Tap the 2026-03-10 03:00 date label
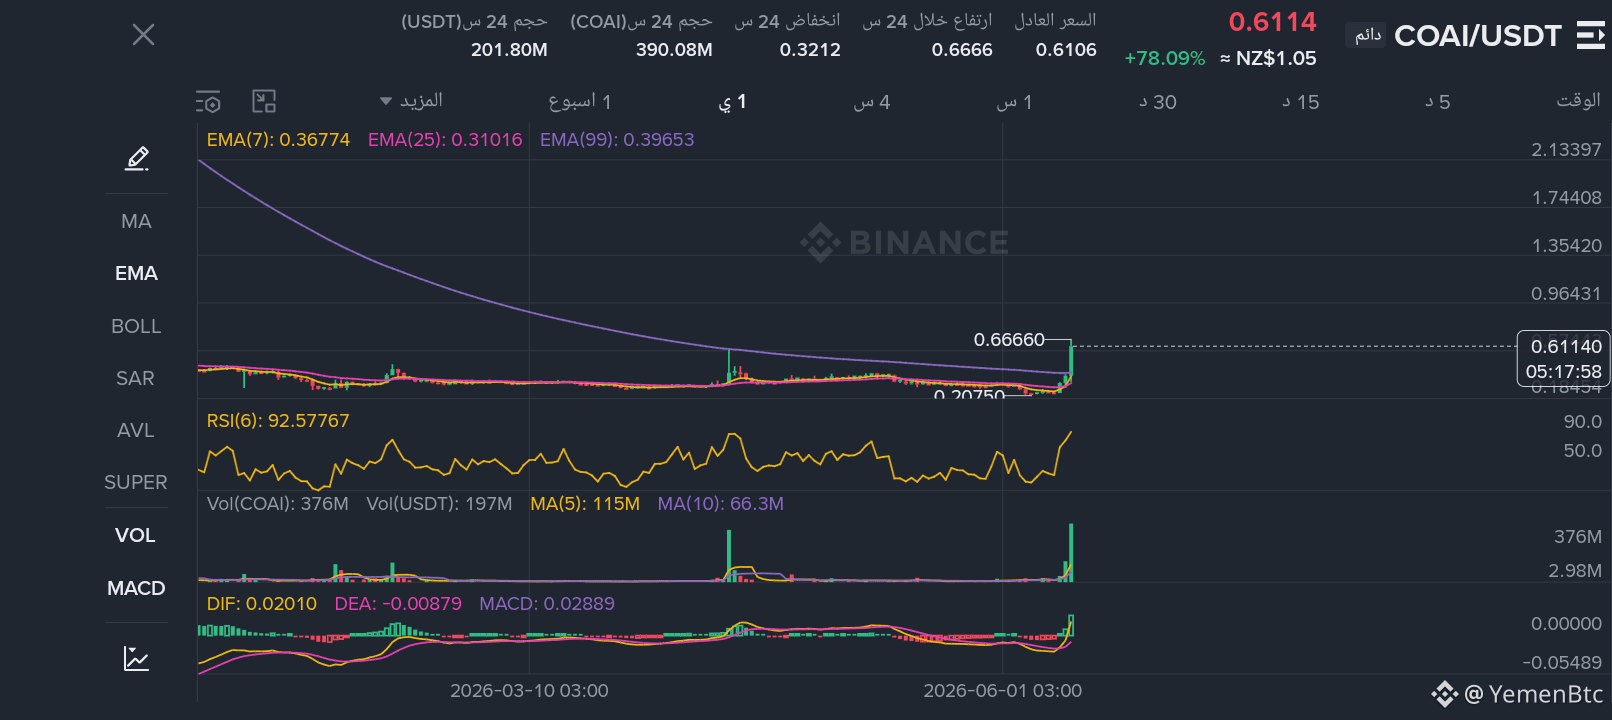The image size is (1612, 720). (x=529, y=691)
